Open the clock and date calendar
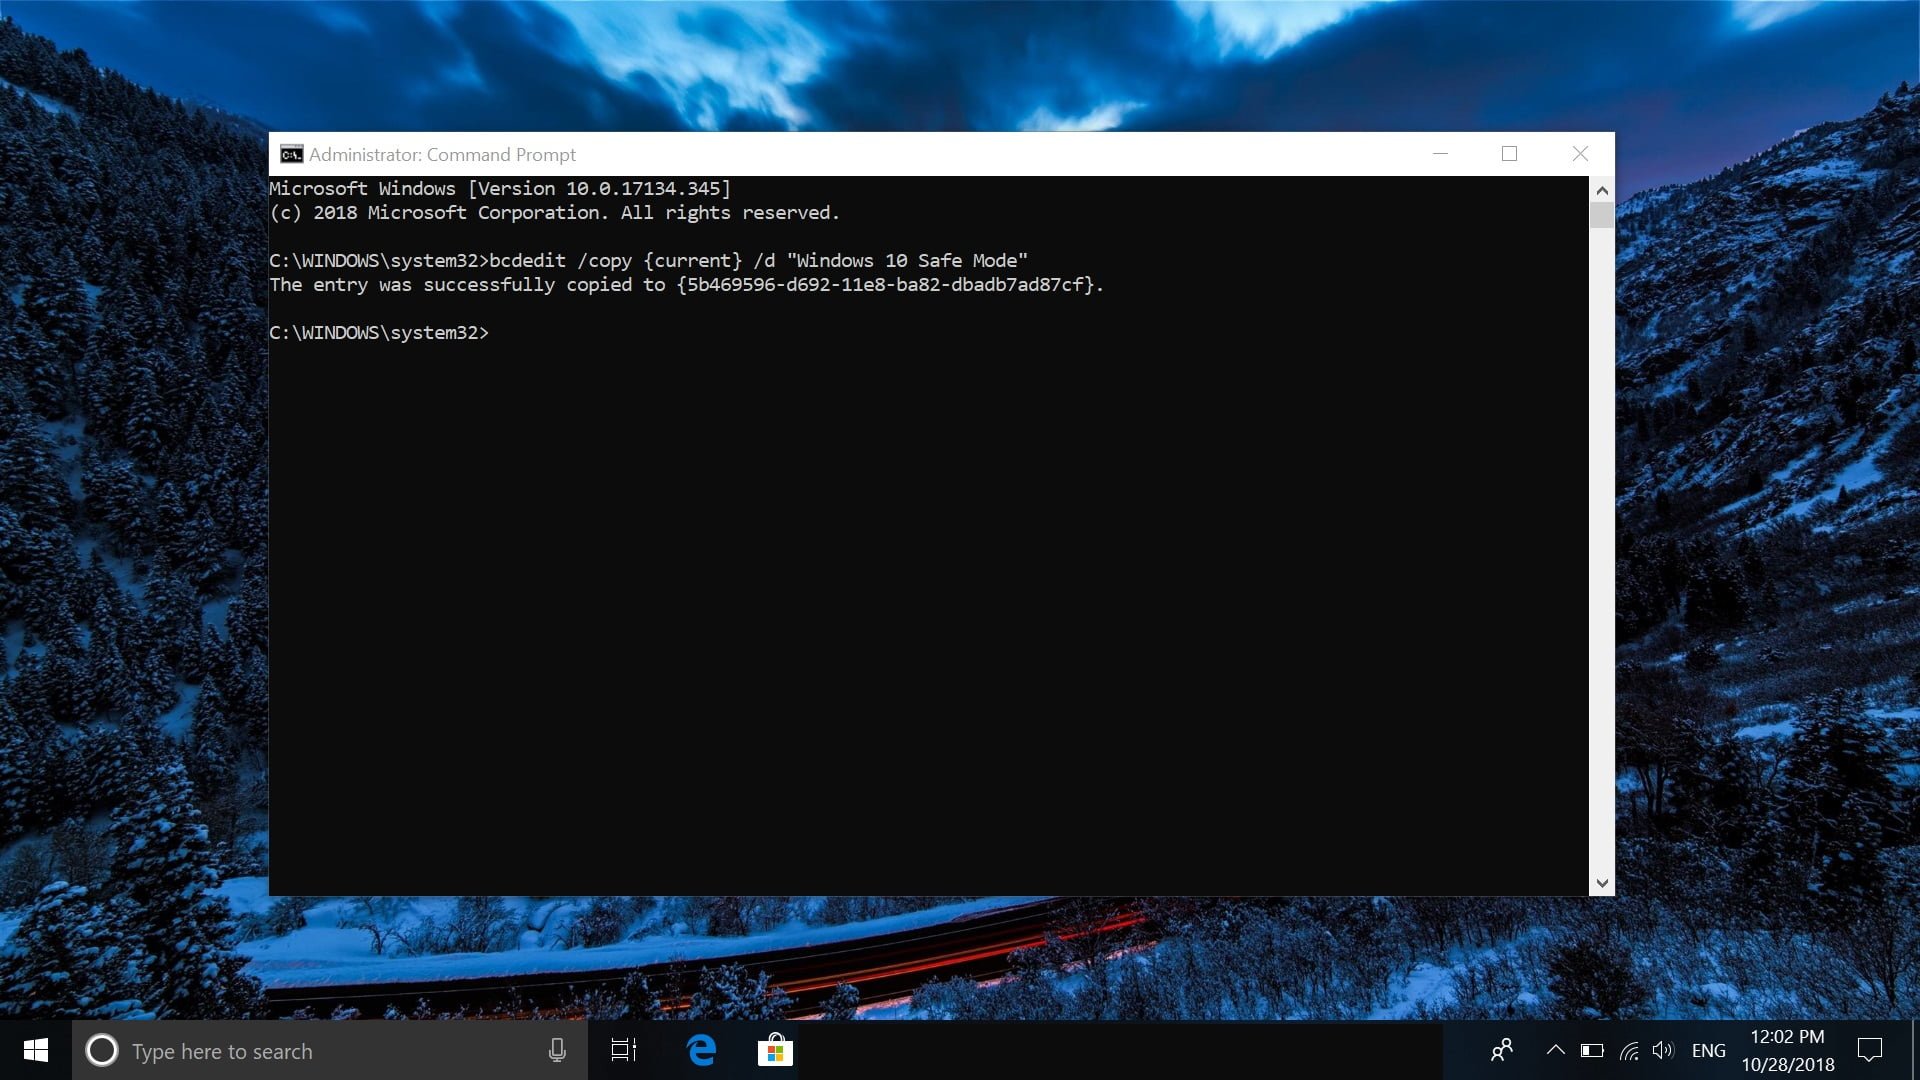 tap(1787, 1050)
